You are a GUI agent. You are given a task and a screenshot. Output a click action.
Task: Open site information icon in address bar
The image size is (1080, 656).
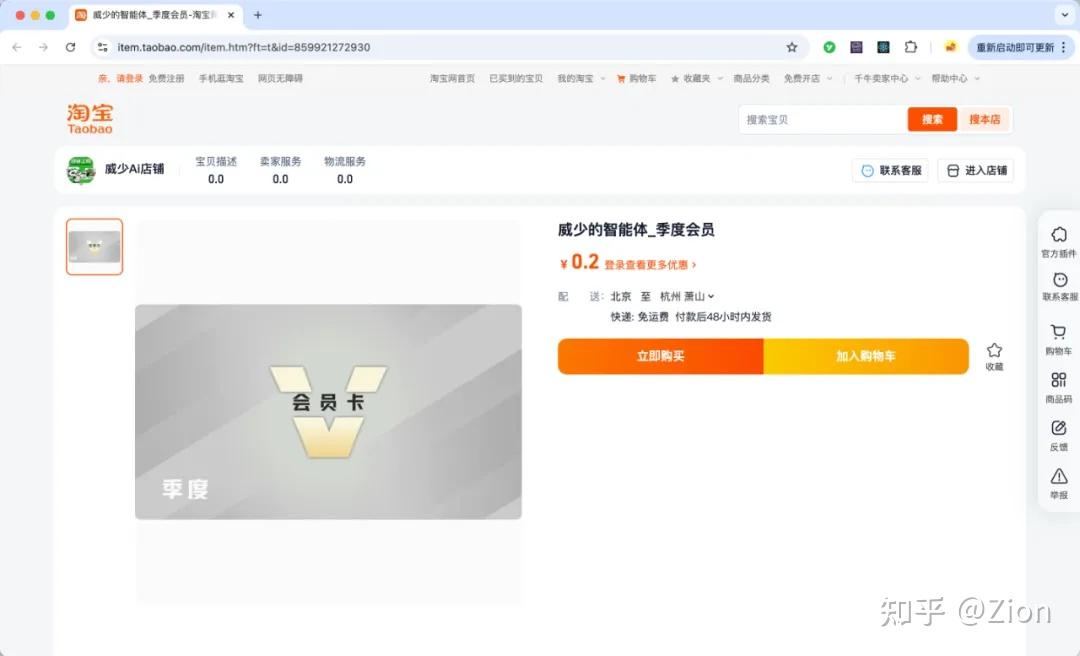103,48
